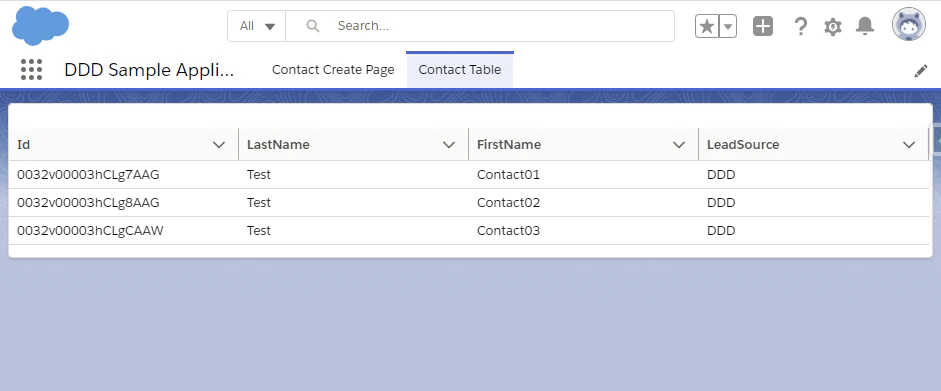
Task: Open the Setup gear icon
Action: 832,26
